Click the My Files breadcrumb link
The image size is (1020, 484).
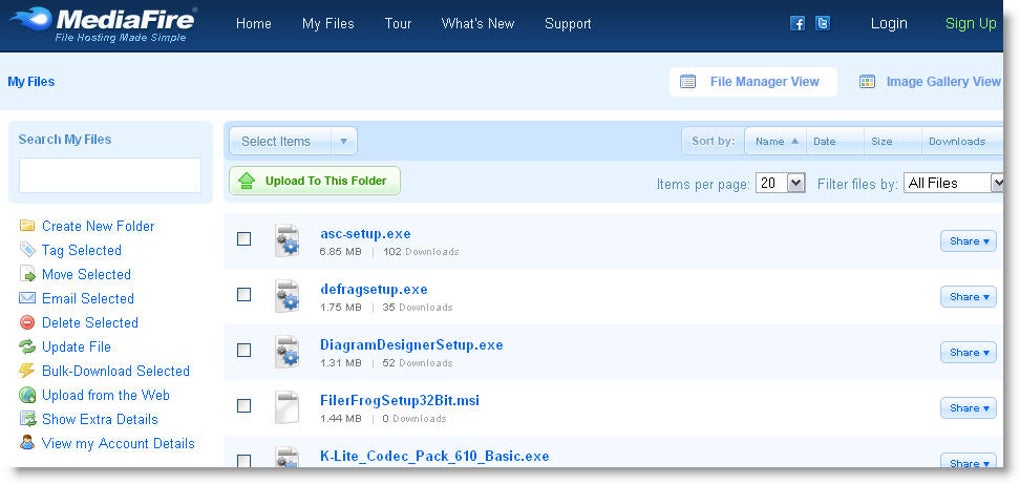click(31, 82)
